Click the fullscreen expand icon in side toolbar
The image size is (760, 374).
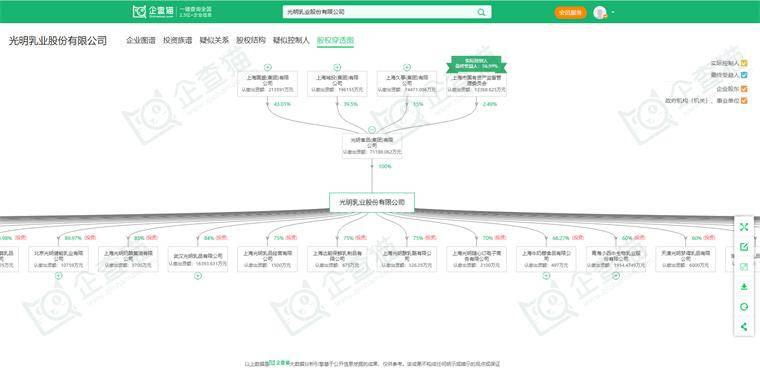click(744, 227)
